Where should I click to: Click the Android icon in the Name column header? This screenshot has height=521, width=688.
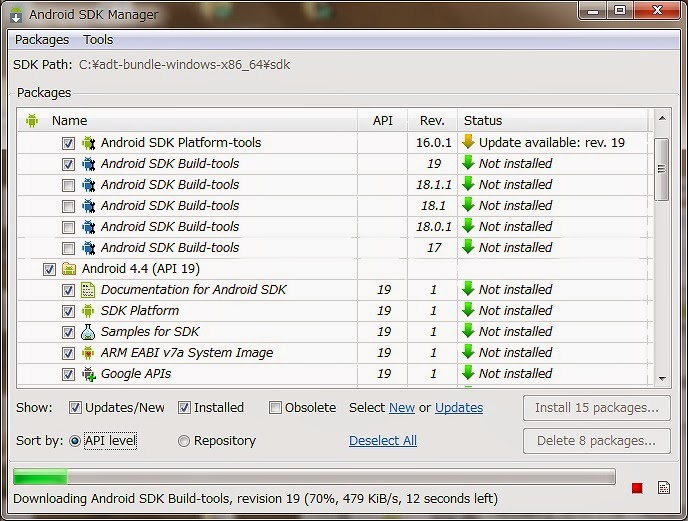[32, 120]
